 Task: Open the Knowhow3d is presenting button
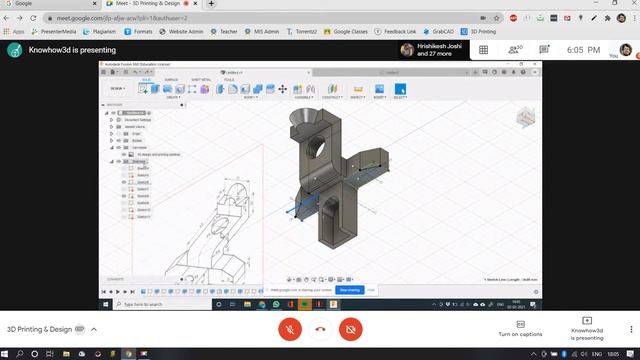pyautogui.click(x=587, y=329)
